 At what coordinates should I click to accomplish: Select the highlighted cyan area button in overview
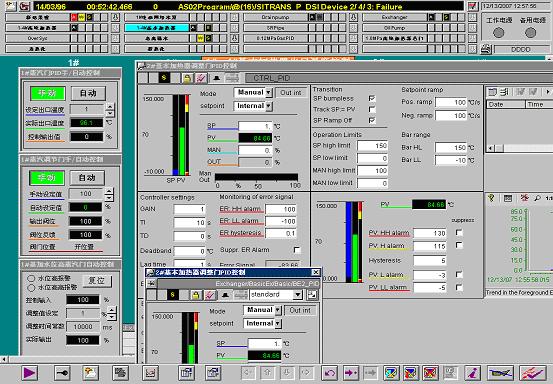click(157, 28)
